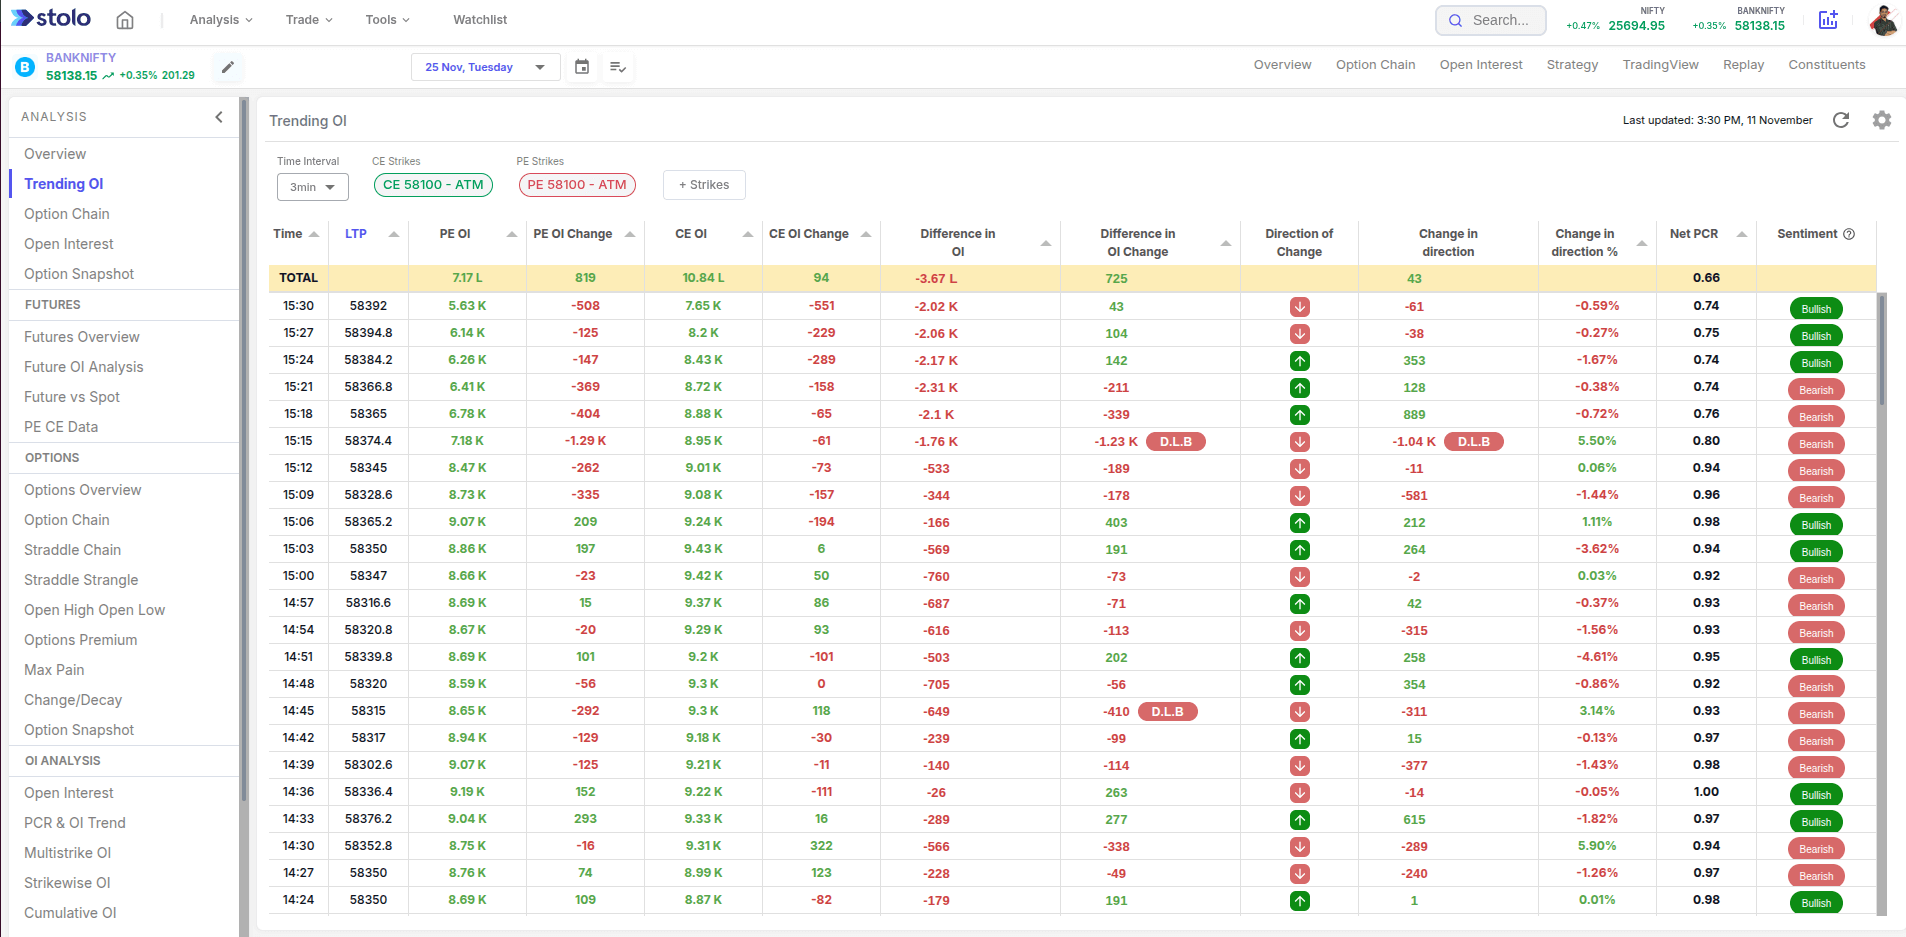The image size is (1906, 937).
Task: Open the 3min time interval dropdown
Action: (312, 187)
